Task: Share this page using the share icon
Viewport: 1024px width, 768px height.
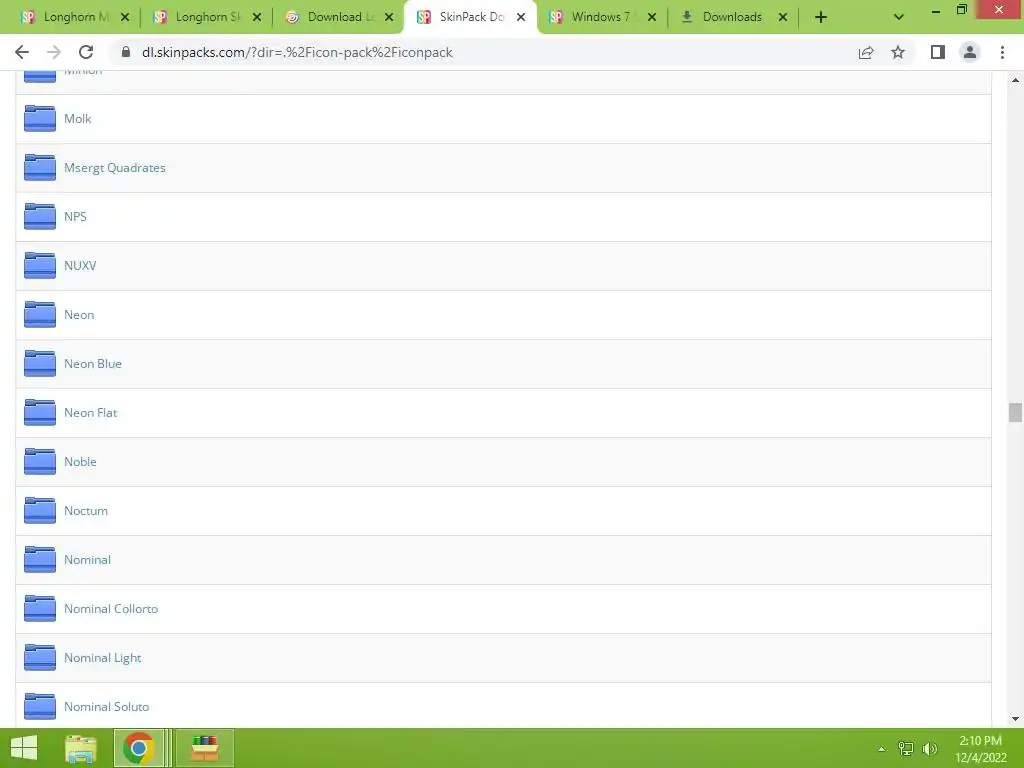Action: [x=866, y=52]
